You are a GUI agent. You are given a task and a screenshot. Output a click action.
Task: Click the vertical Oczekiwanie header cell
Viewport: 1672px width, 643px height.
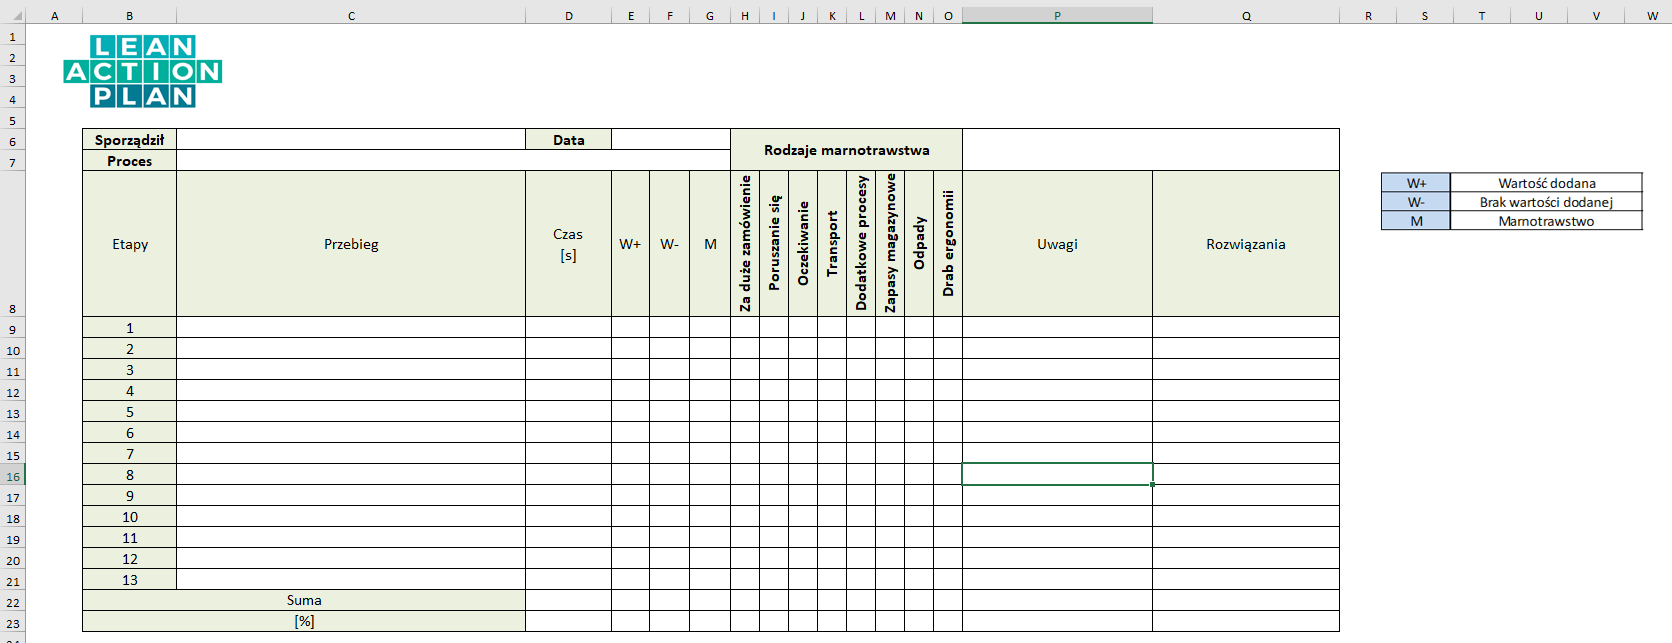tap(803, 244)
